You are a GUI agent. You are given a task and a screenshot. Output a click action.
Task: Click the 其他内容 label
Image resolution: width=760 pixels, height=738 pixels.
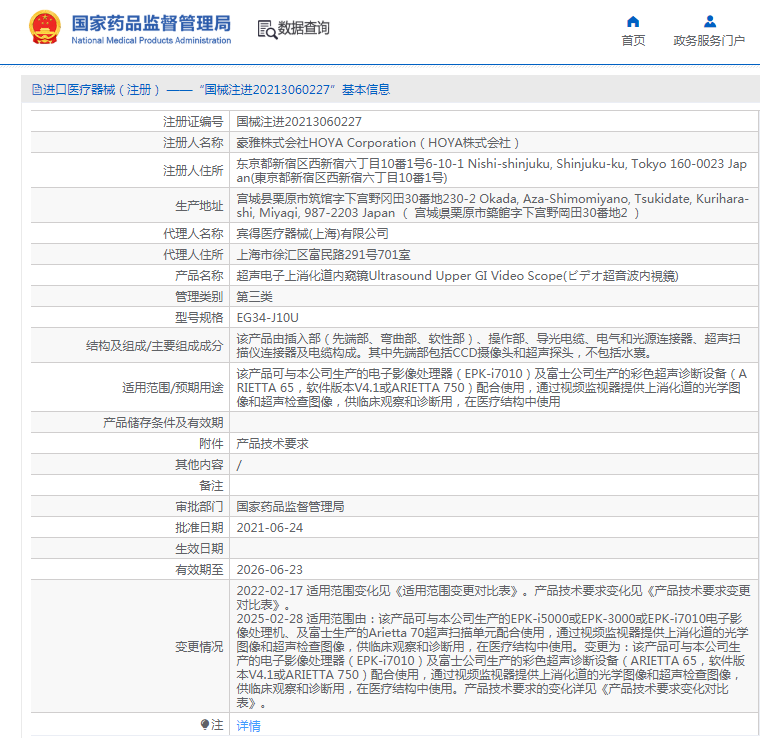pyautogui.click(x=199, y=465)
